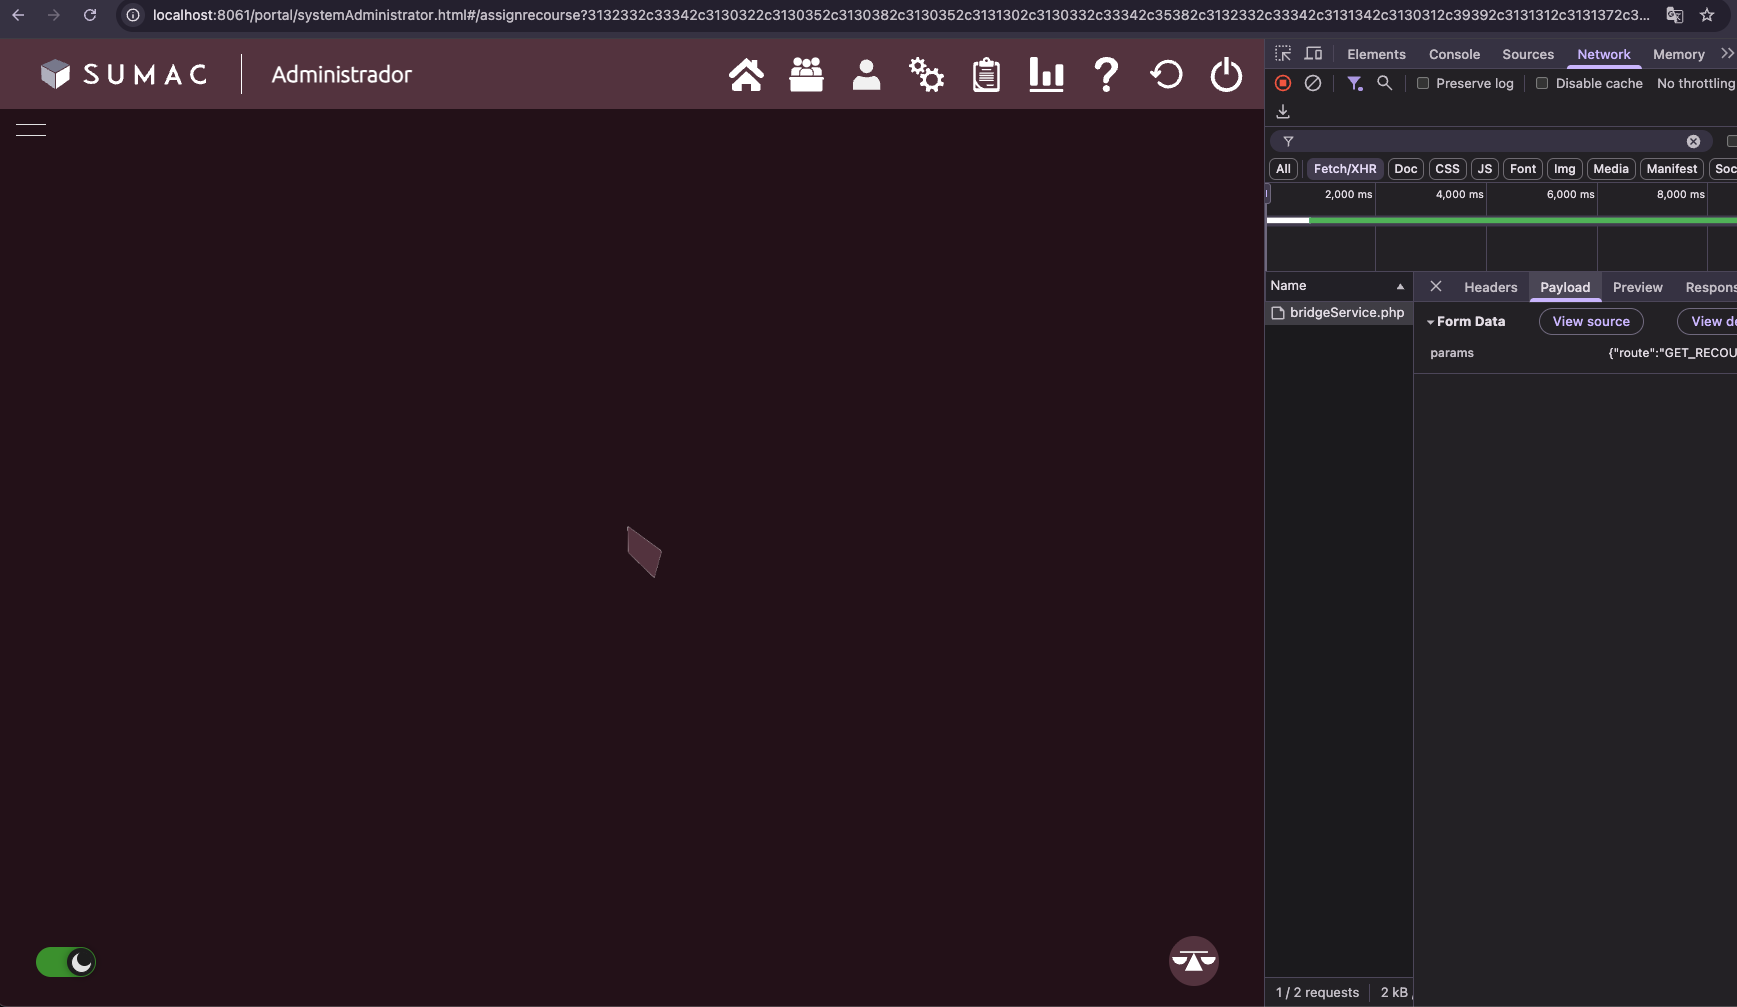Enable the Preserve log checkbox
Image resolution: width=1737 pixels, height=1007 pixels.
coord(1423,84)
